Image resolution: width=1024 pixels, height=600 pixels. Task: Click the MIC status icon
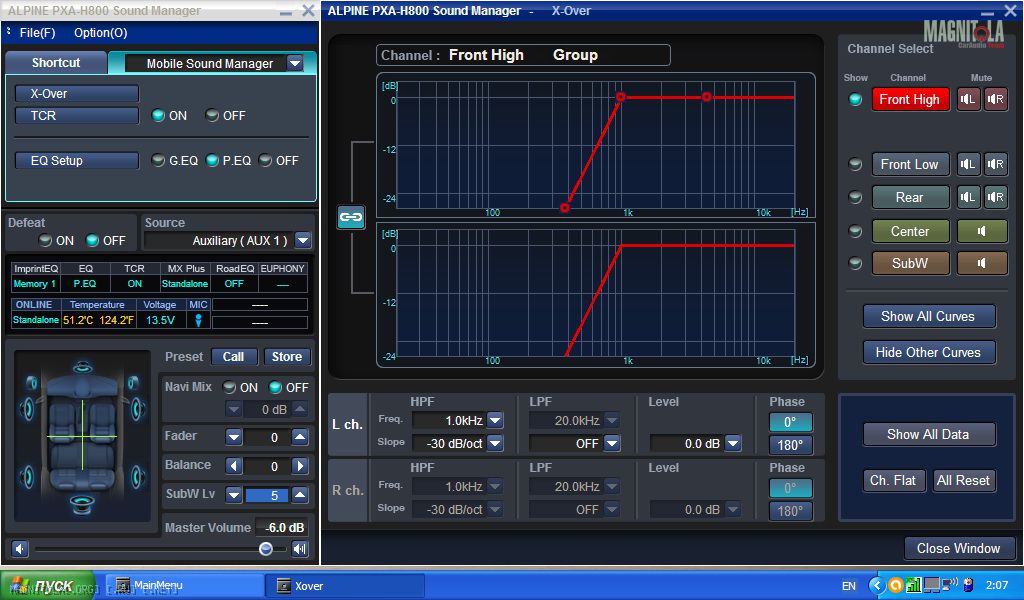point(198,320)
